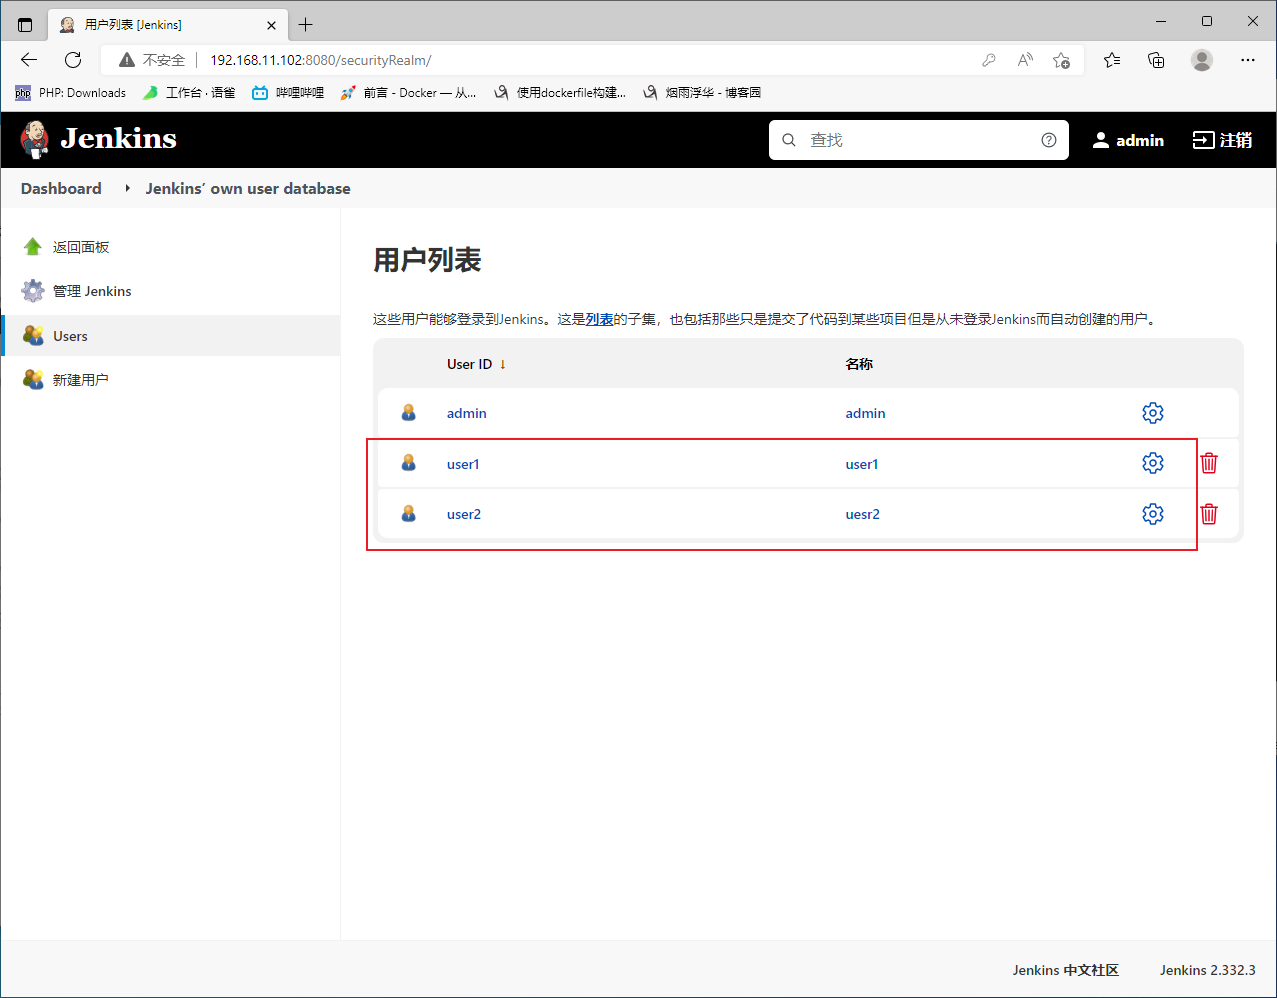Click the 名称 column header

[x=859, y=364]
